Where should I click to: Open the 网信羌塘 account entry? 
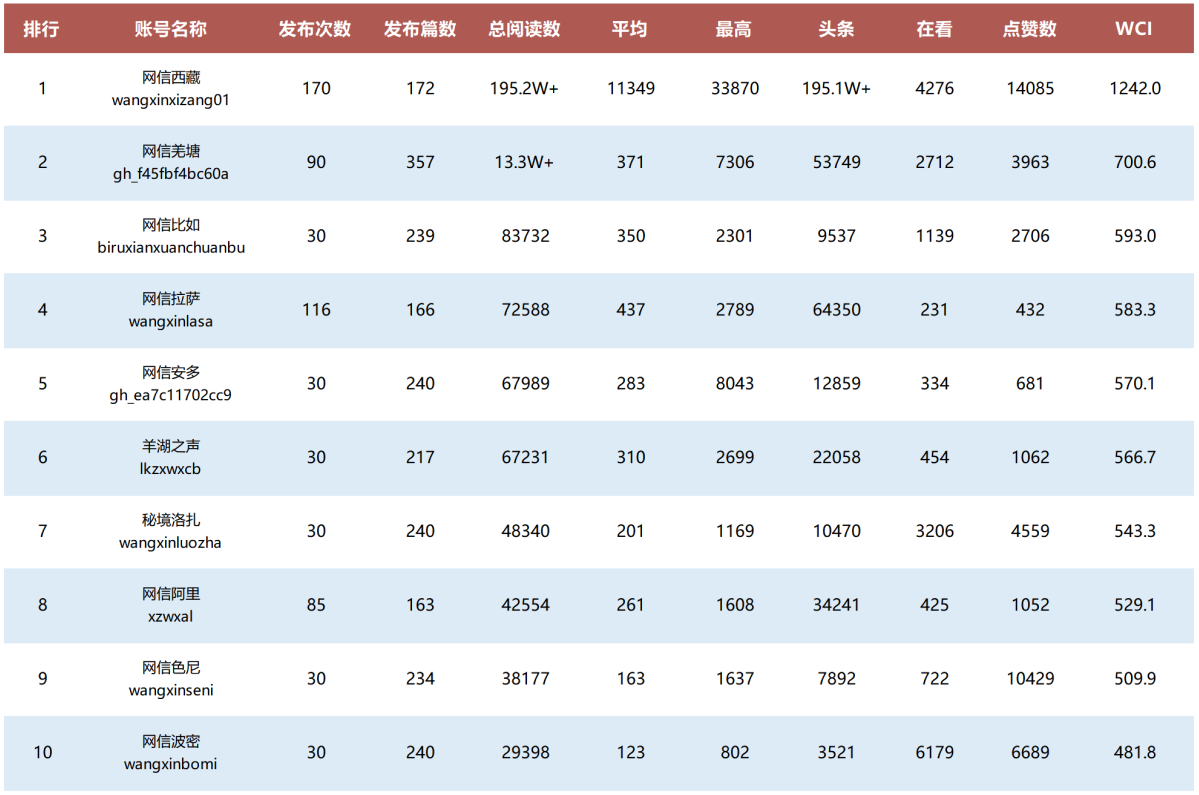171,162
